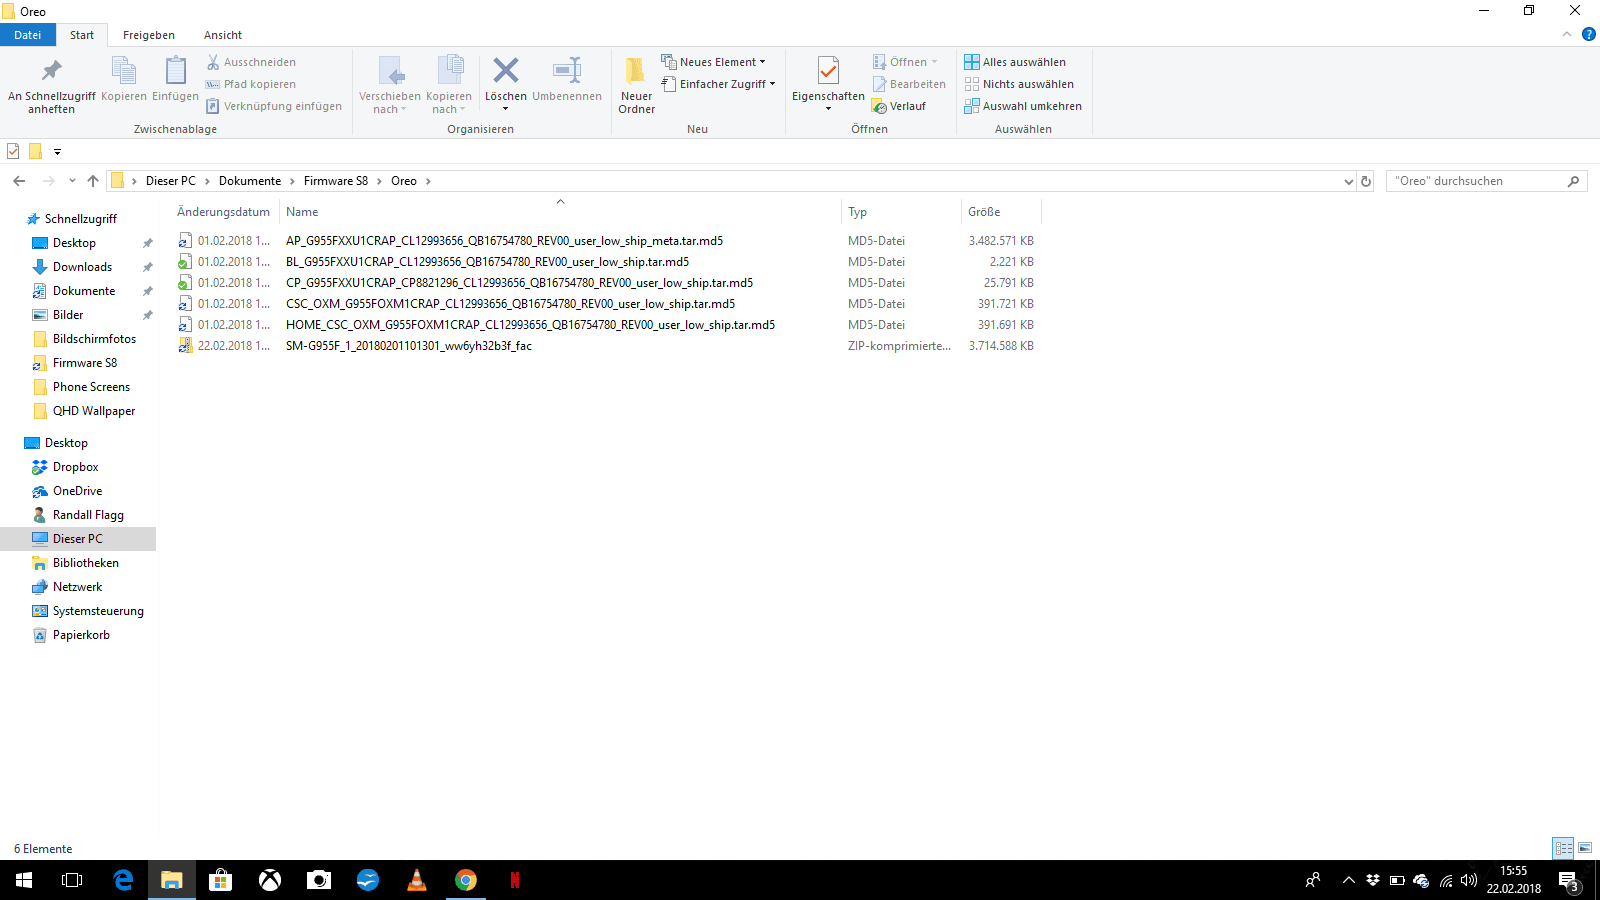Customize Quick Access Toolbar dropdown arrow
This screenshot has height=900, width=1600.
click(57, 152)
